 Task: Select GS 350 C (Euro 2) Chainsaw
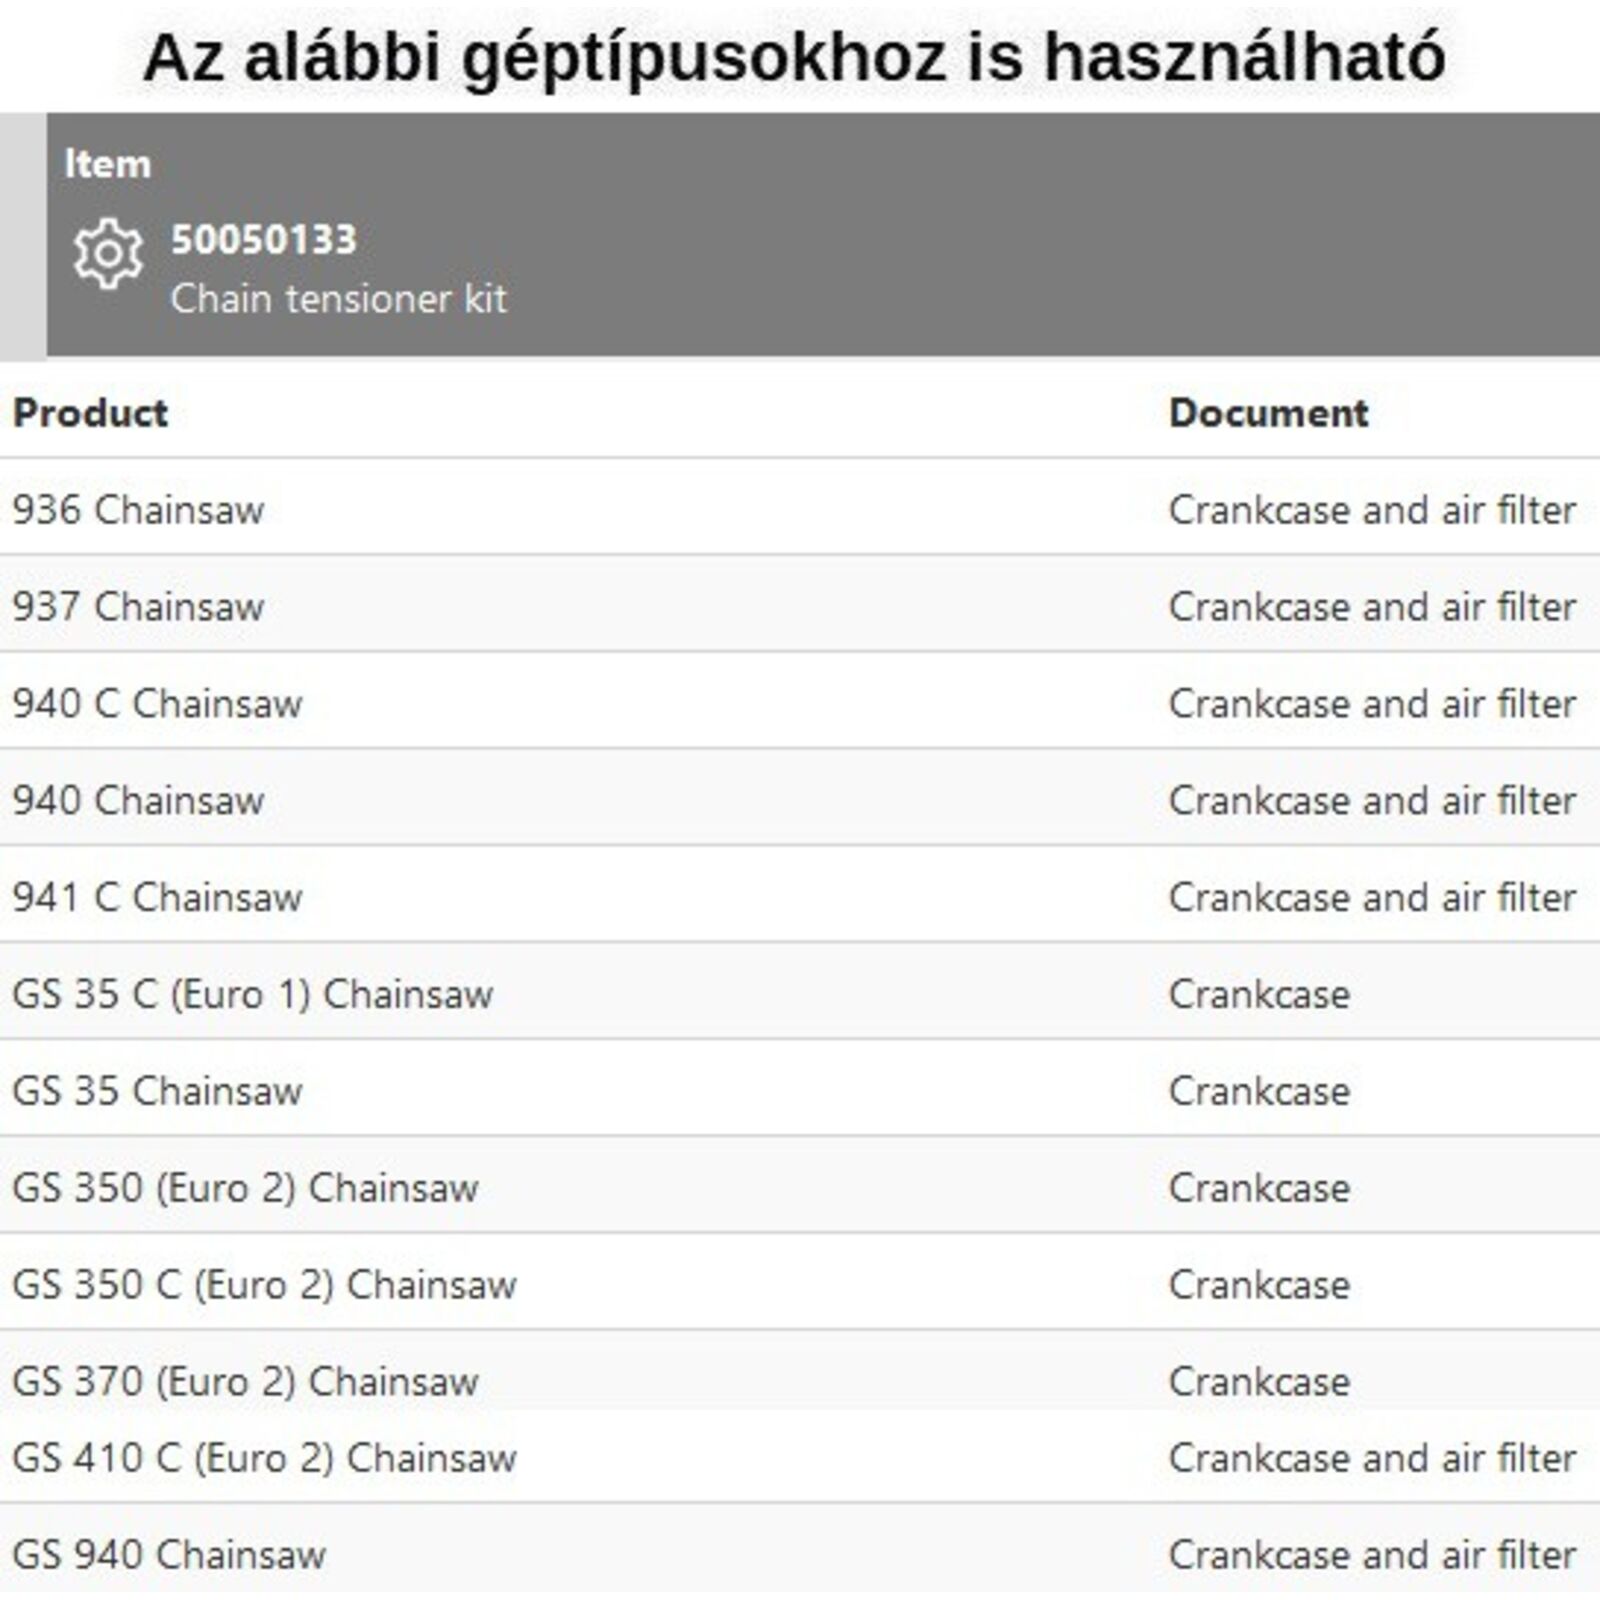pos(264,1285)
